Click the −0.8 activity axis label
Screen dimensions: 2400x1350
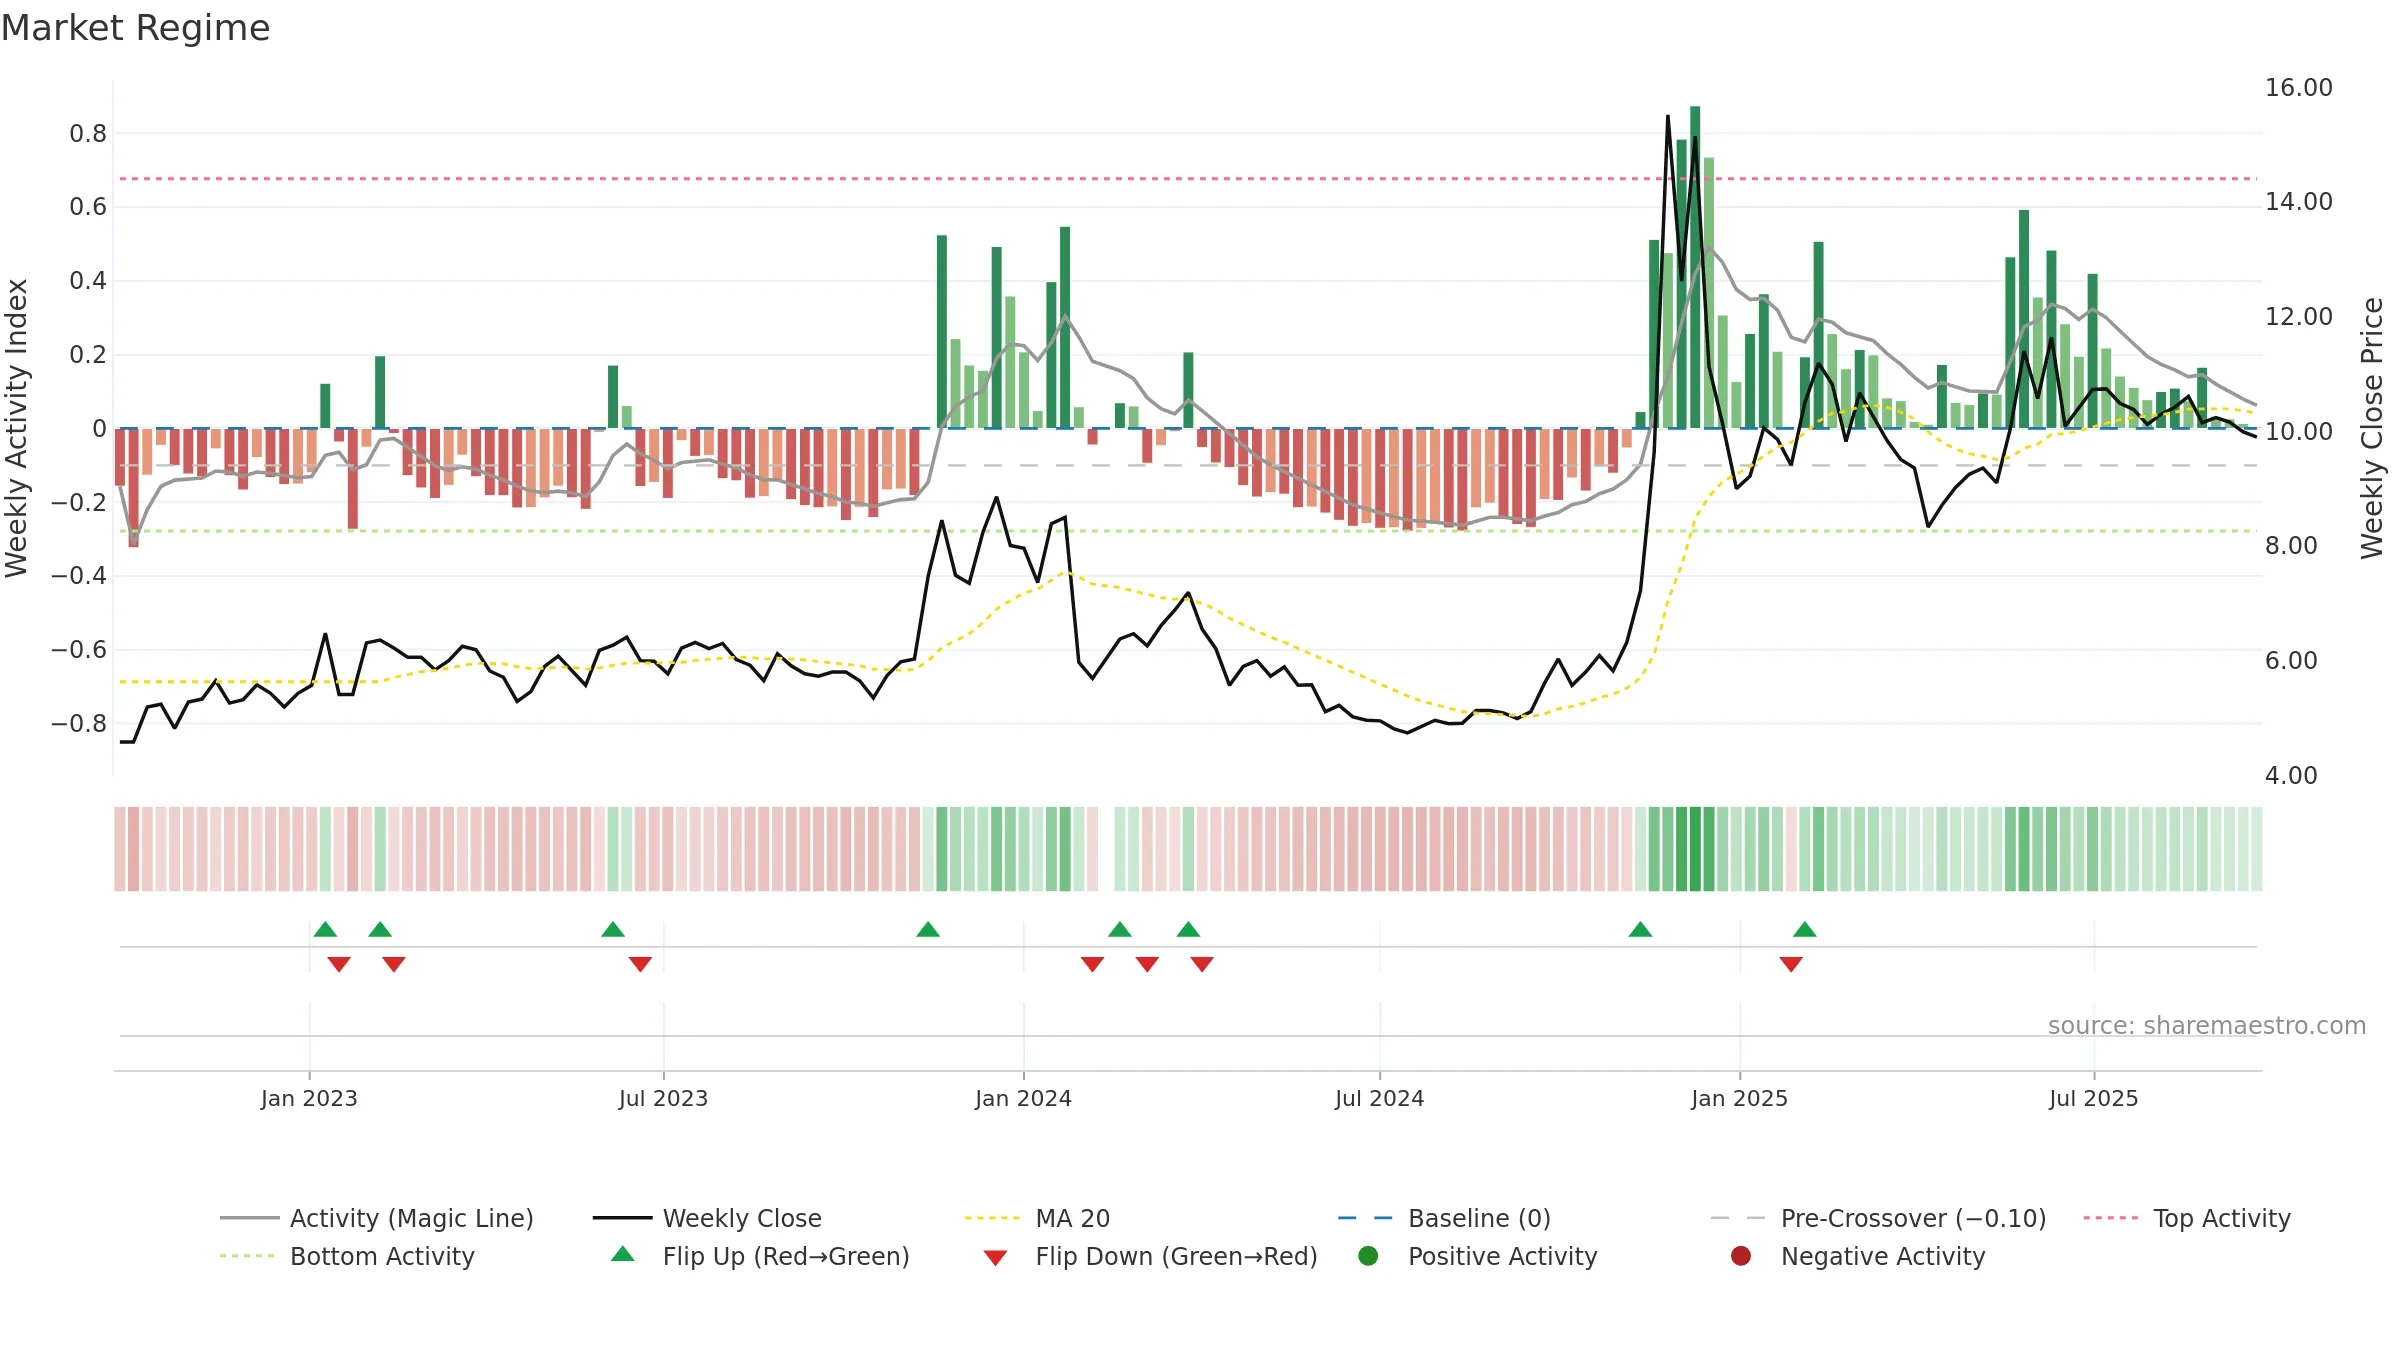tap(79, 723)
